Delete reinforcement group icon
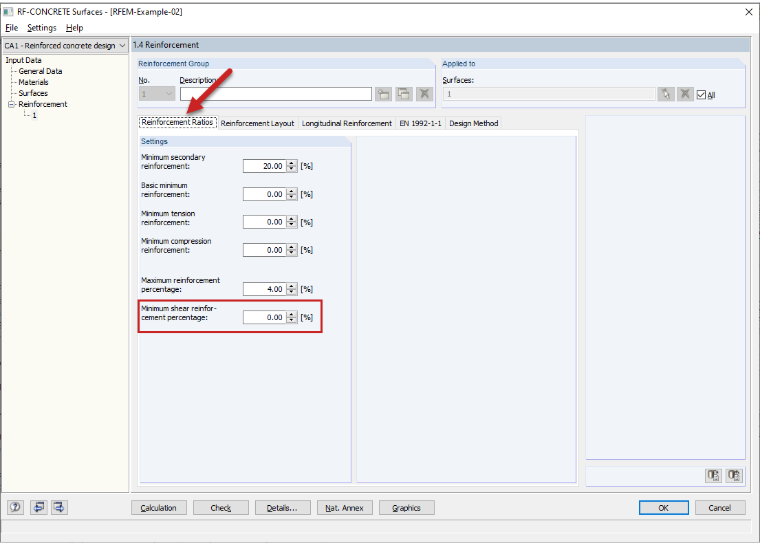Screen dimensions: 760x545 425,94
